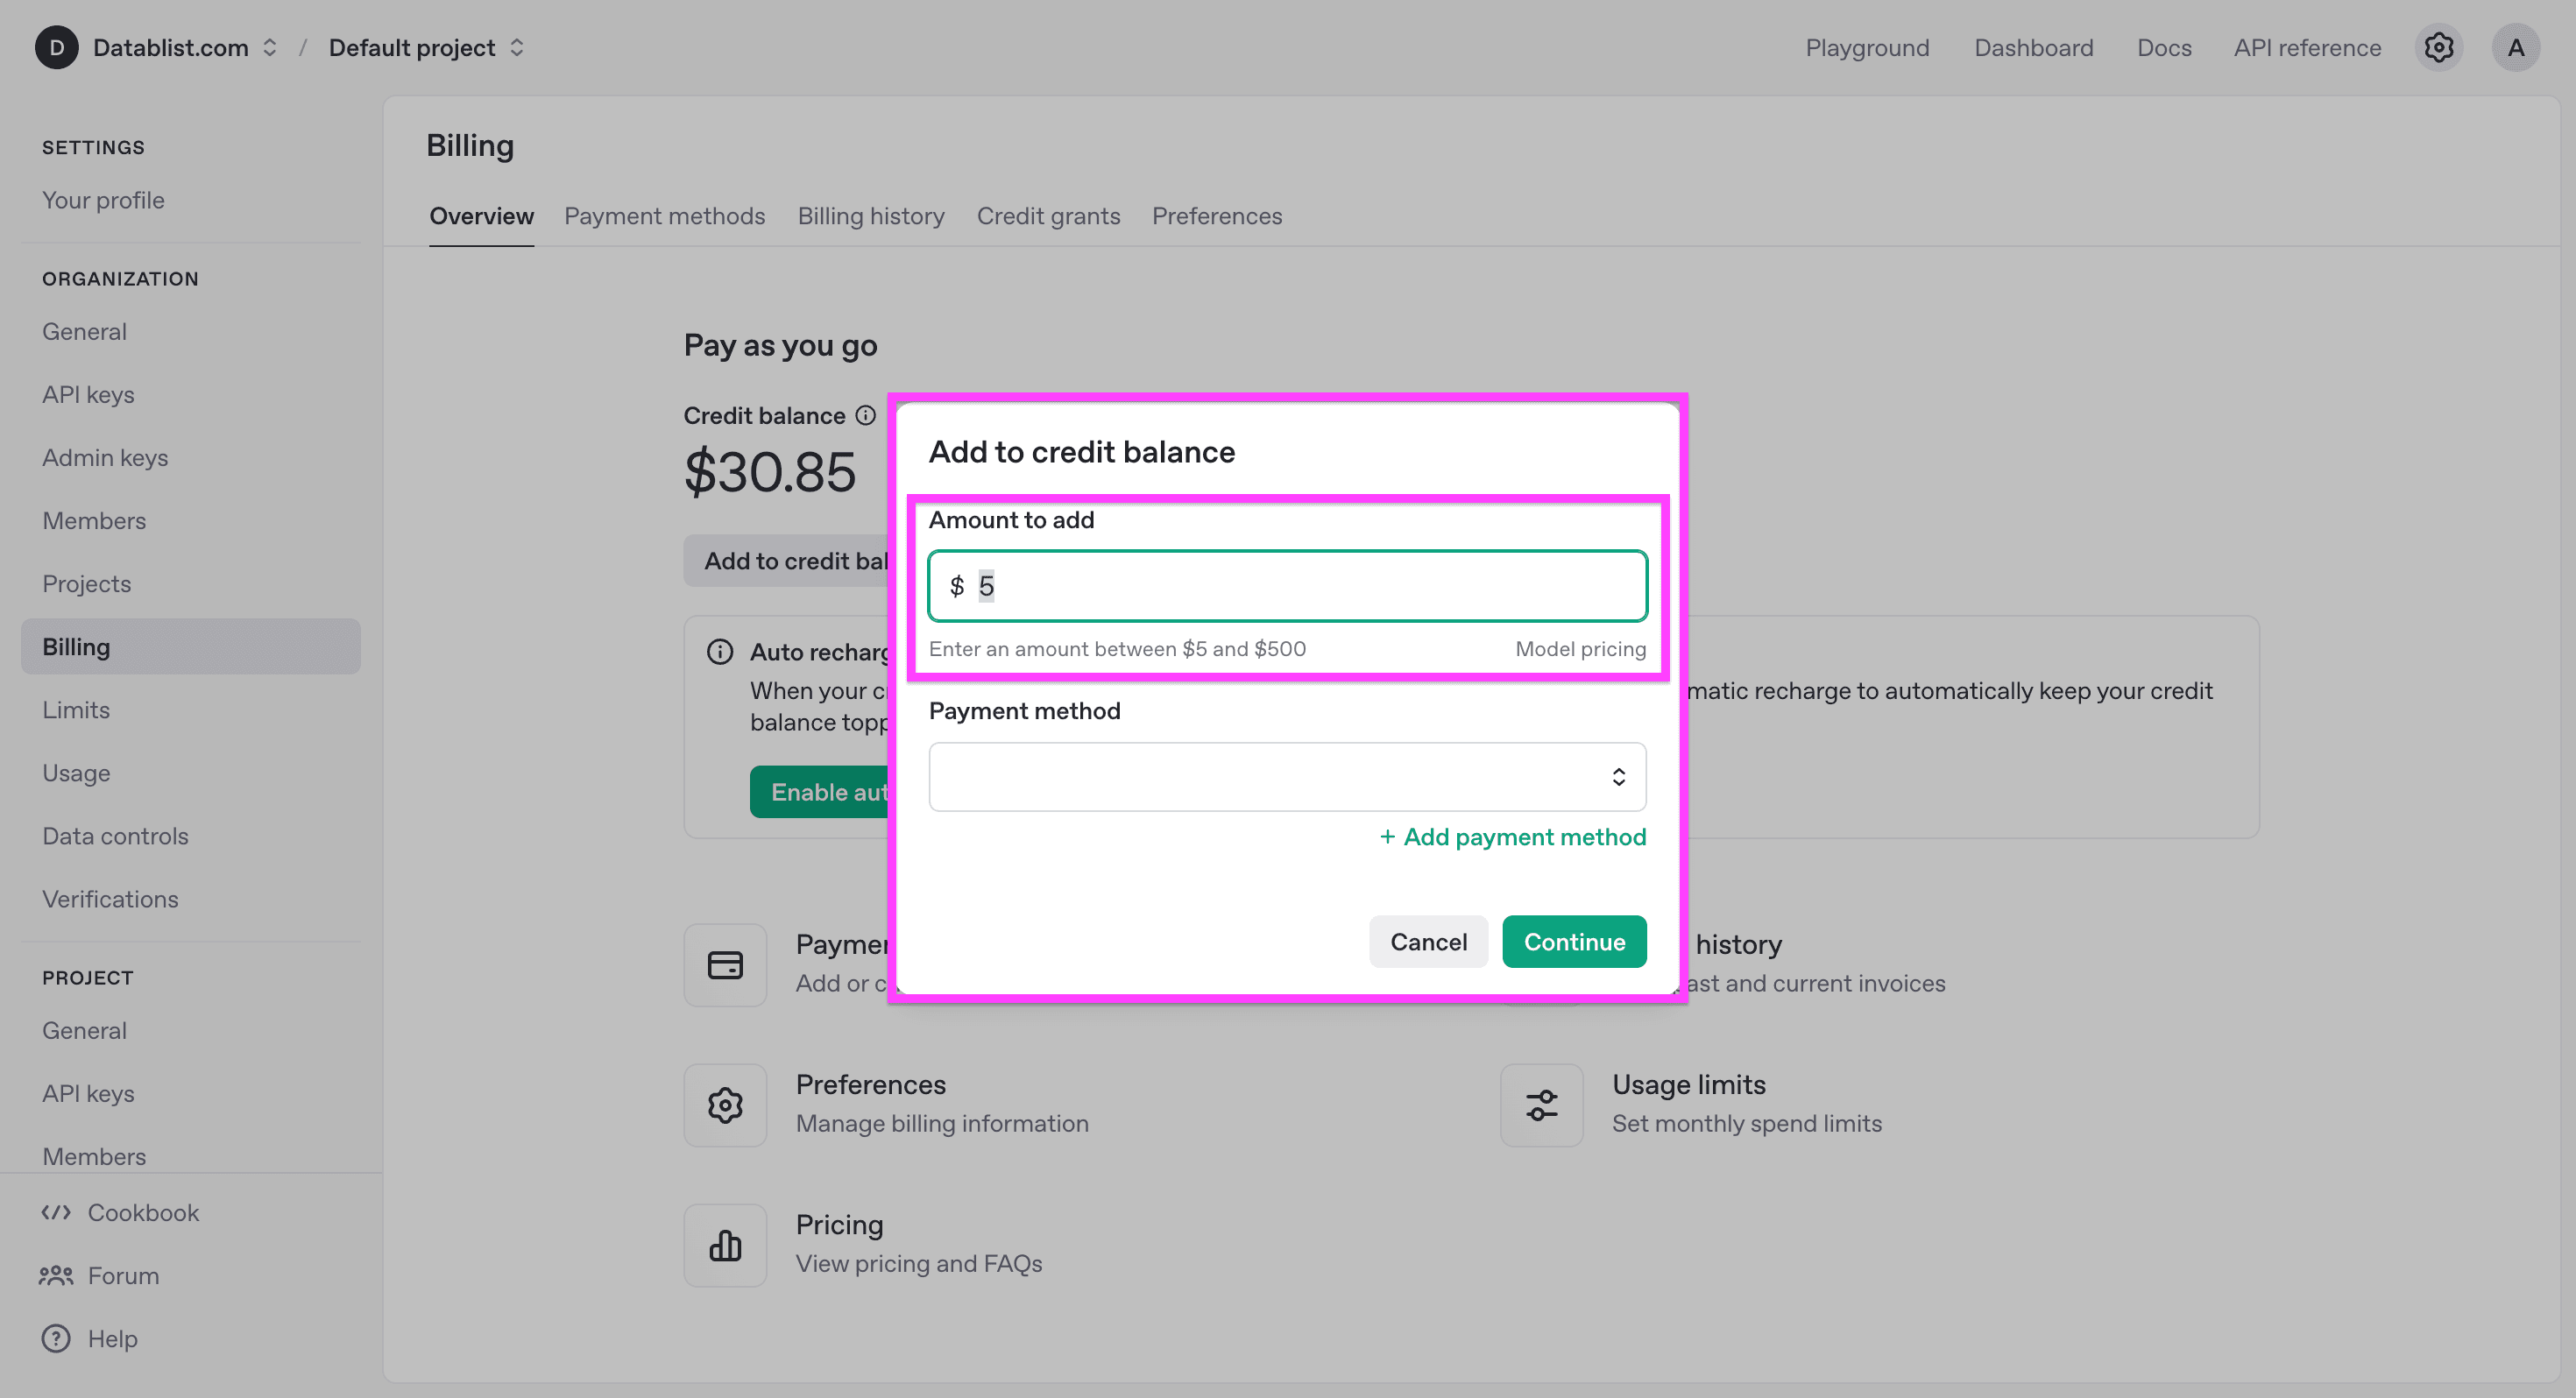Screen dimensions: 2576x1398
Task: Open the Preferences gear card icon
Action: coord(725,1105)
